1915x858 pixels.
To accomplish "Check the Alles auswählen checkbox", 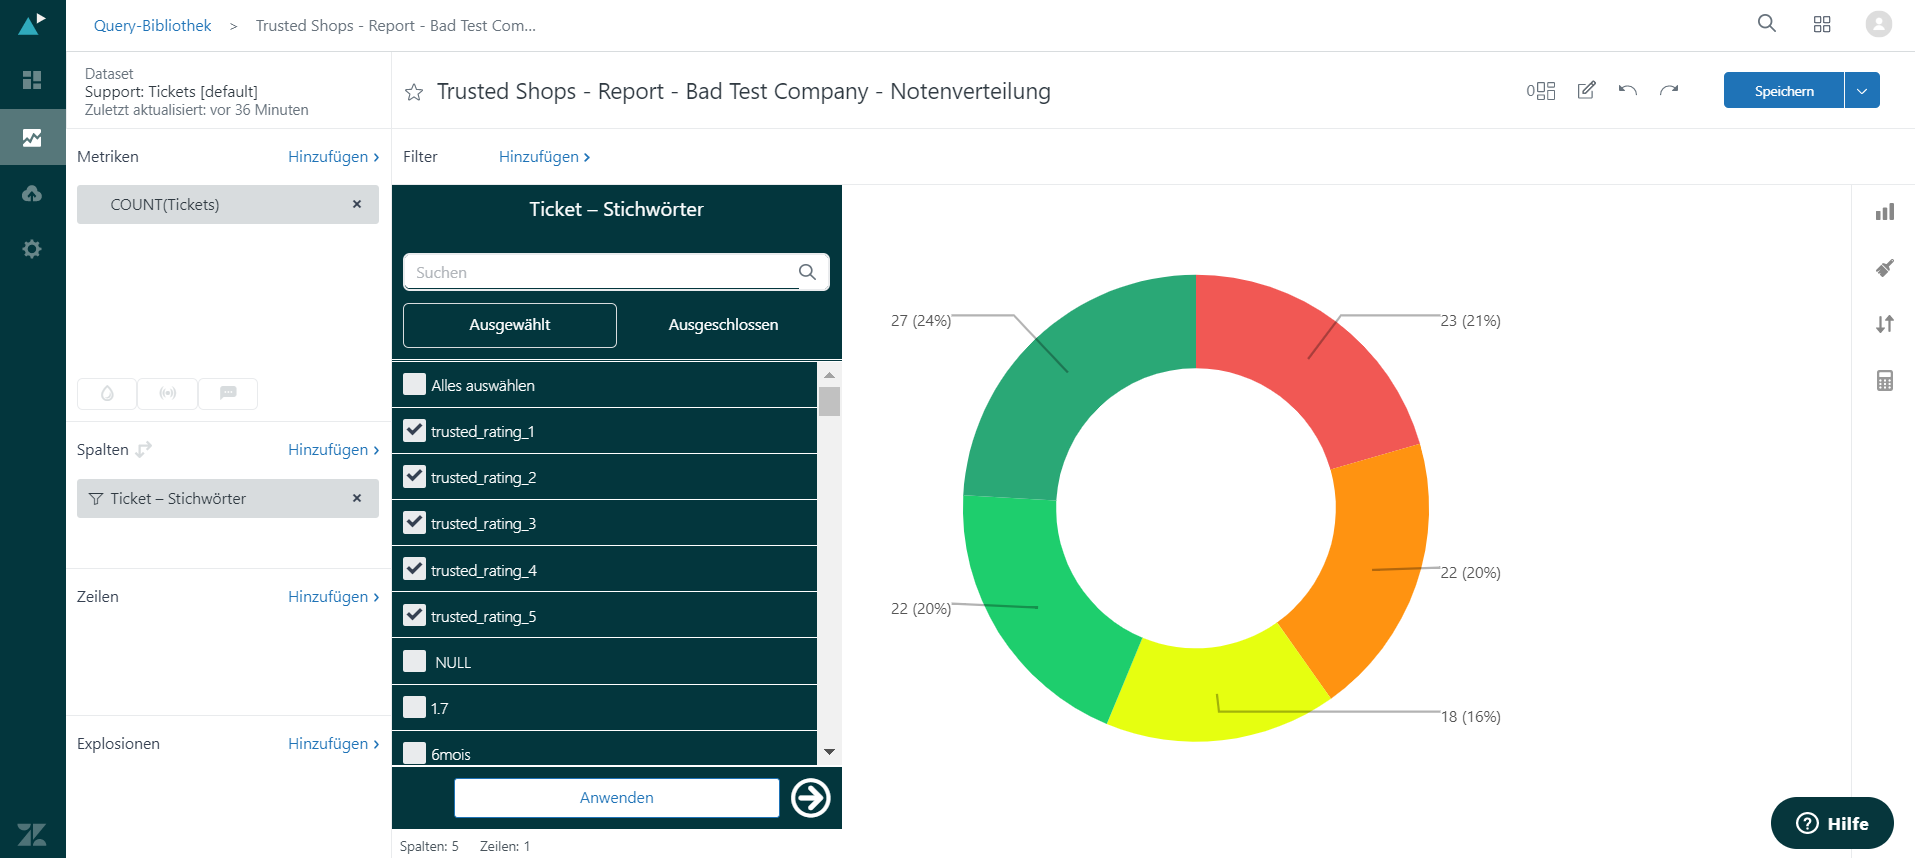I will point(414,384).
